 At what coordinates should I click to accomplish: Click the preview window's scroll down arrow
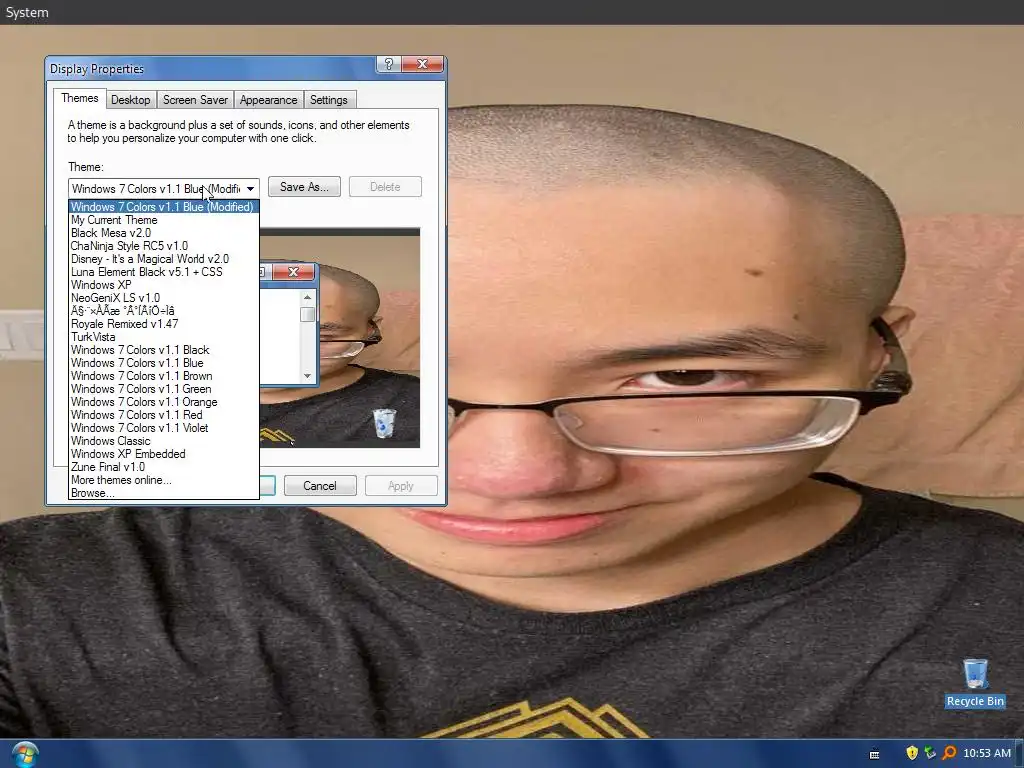click(x=307, y=376)
